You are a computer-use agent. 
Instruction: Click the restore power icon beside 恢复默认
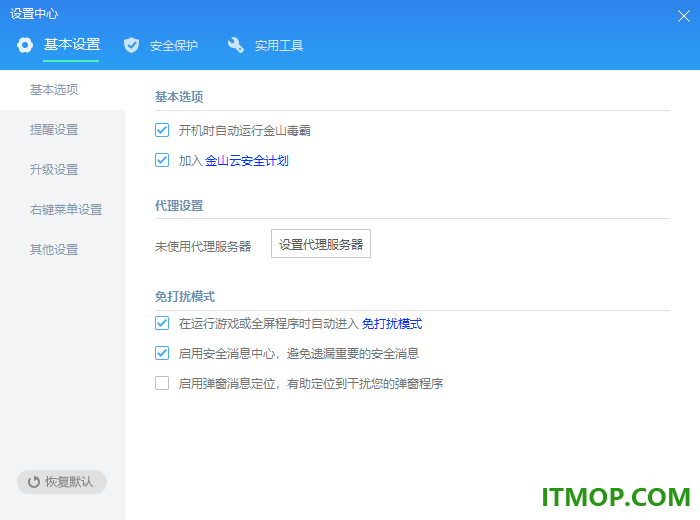(x=34, y=482)
